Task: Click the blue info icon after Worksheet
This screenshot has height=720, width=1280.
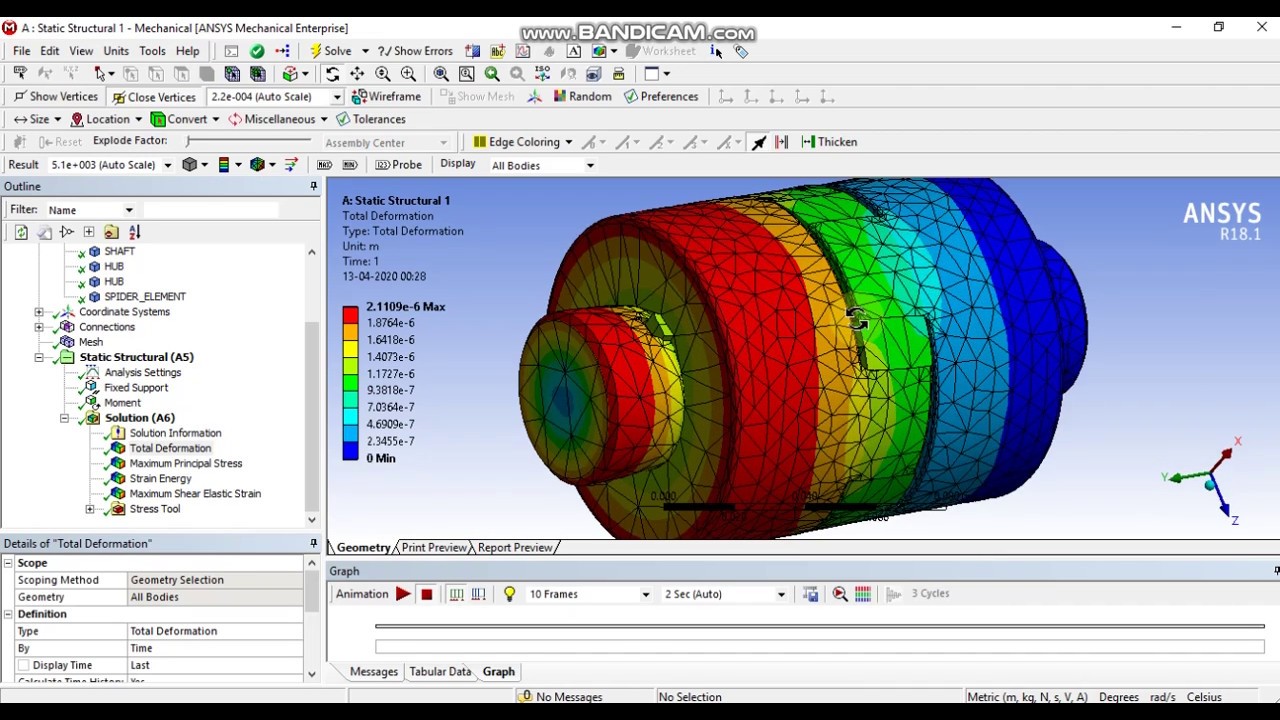Action: [x=716, y=51]
